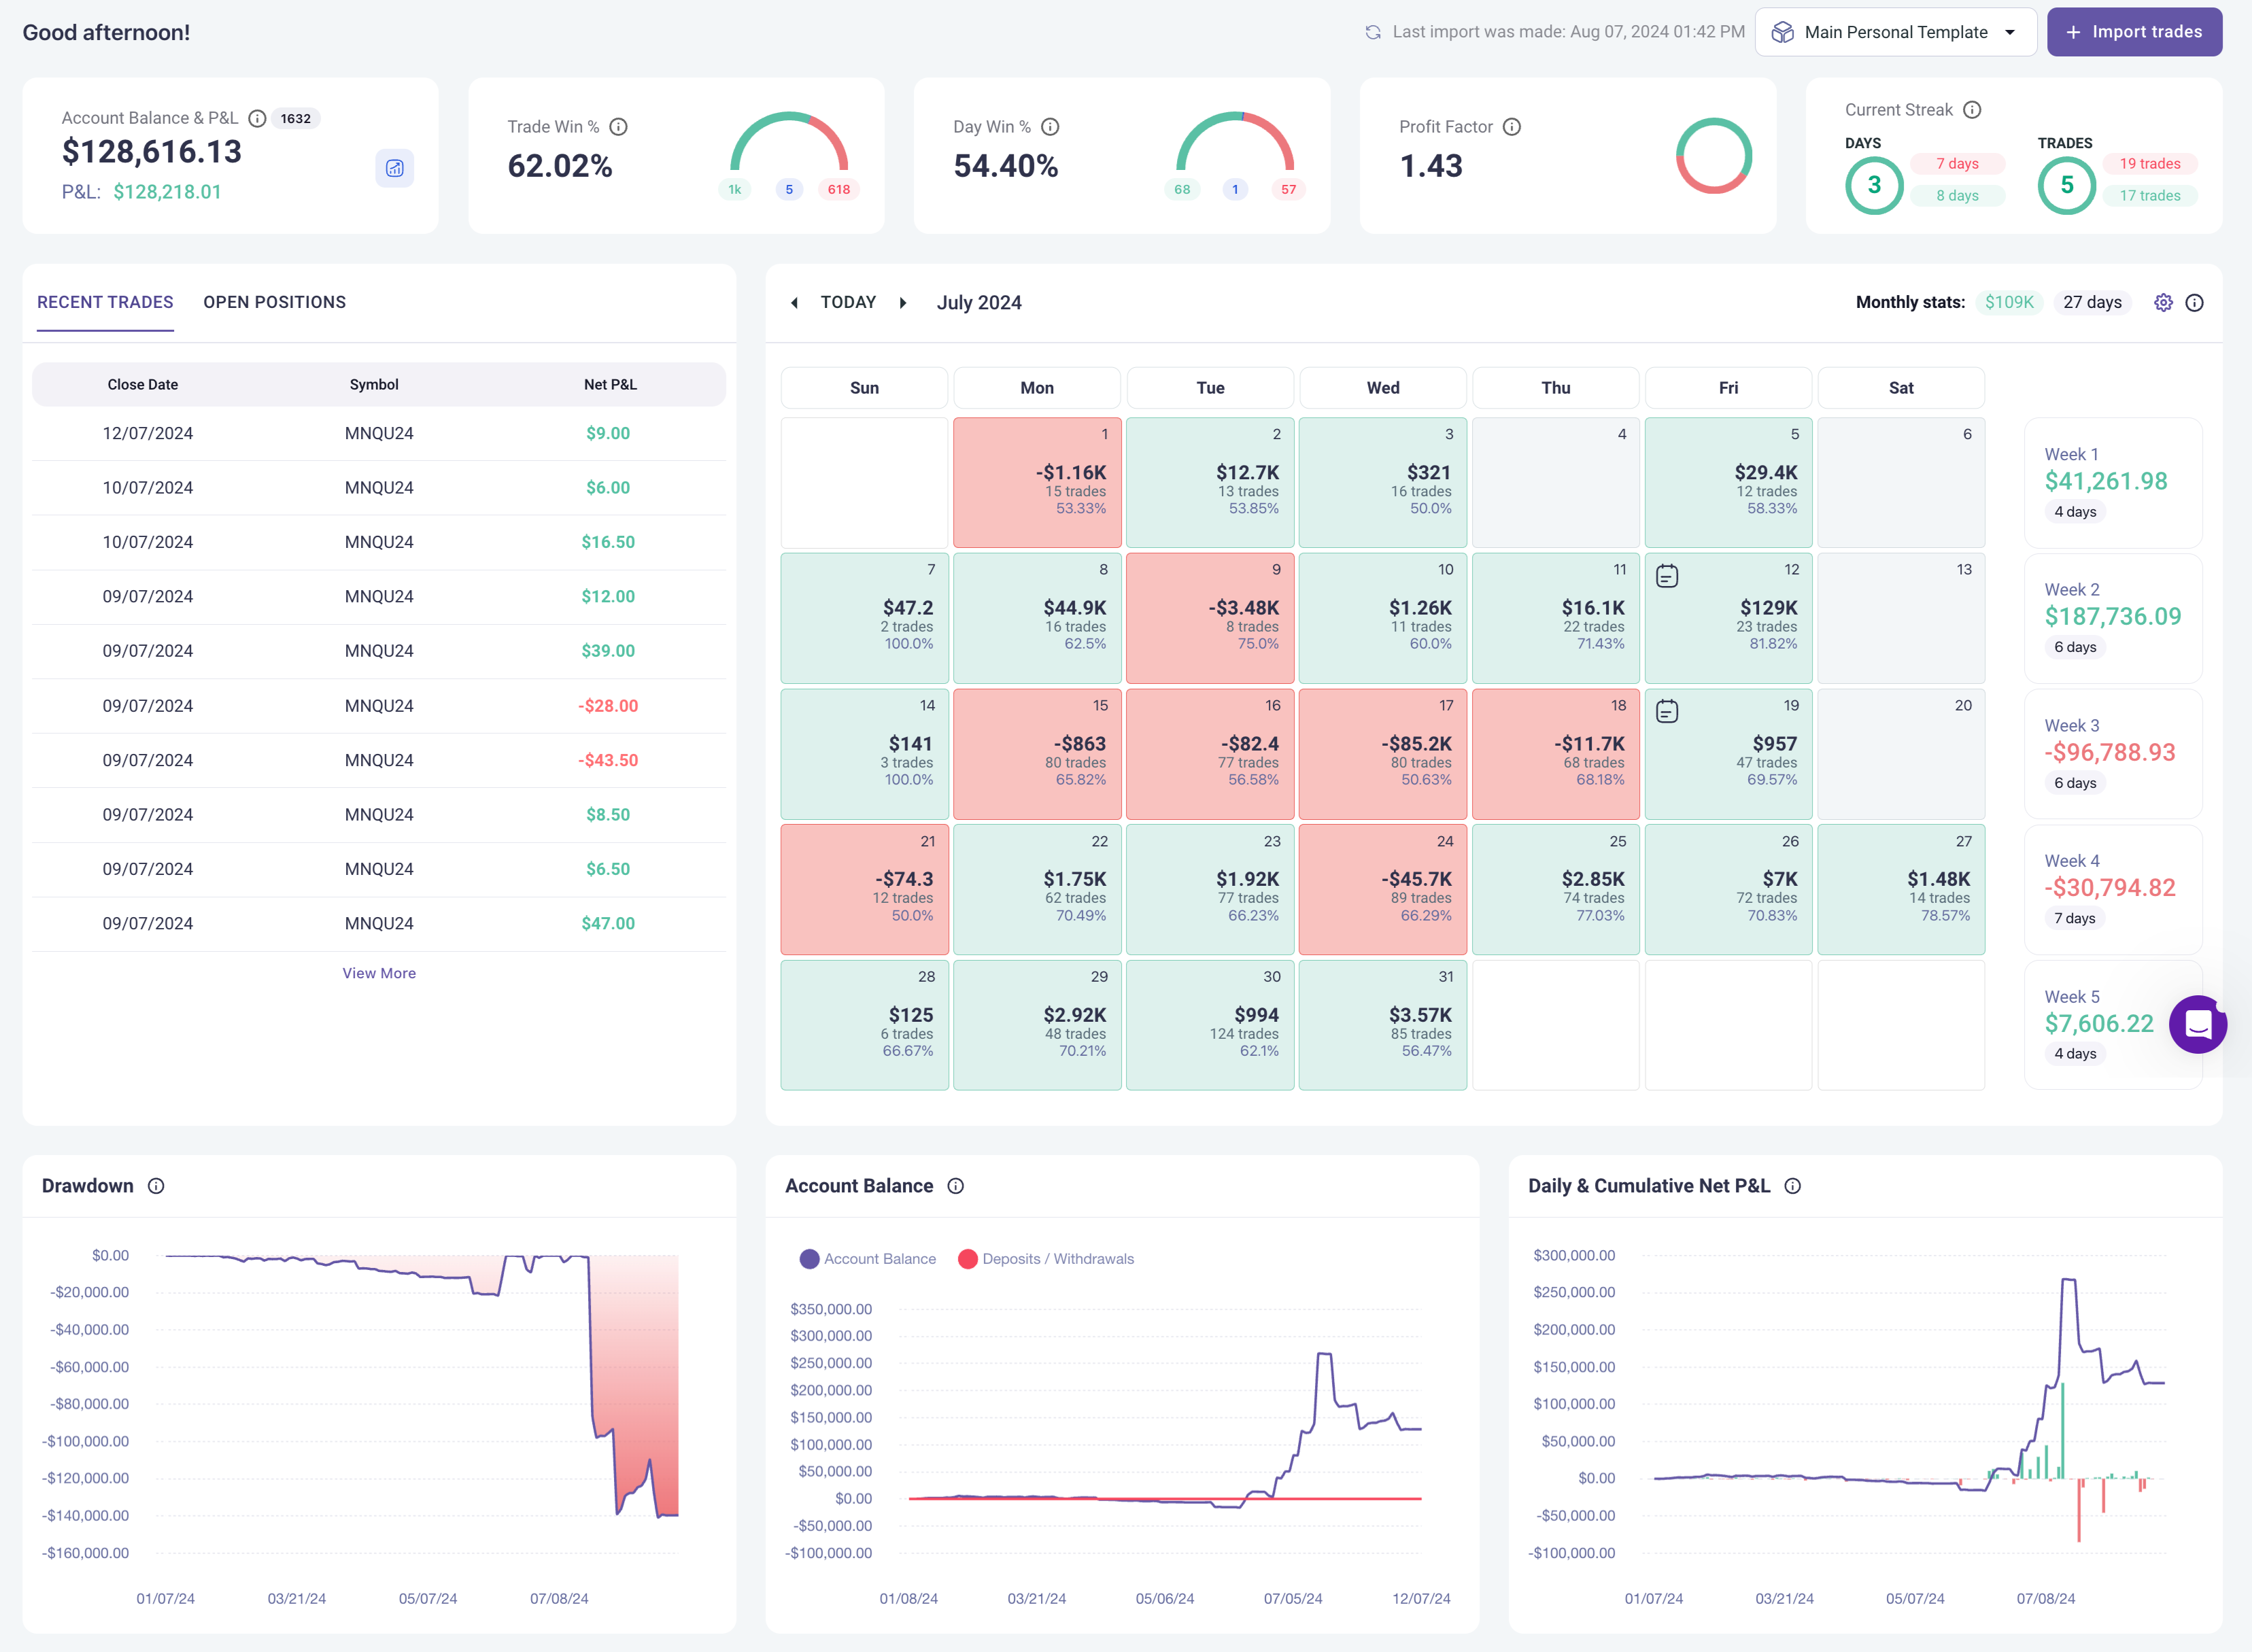The image size is (2252, 1652).
Task: Click info icon next to Account Balance & P&L
Action: click(x=257, y=118)
